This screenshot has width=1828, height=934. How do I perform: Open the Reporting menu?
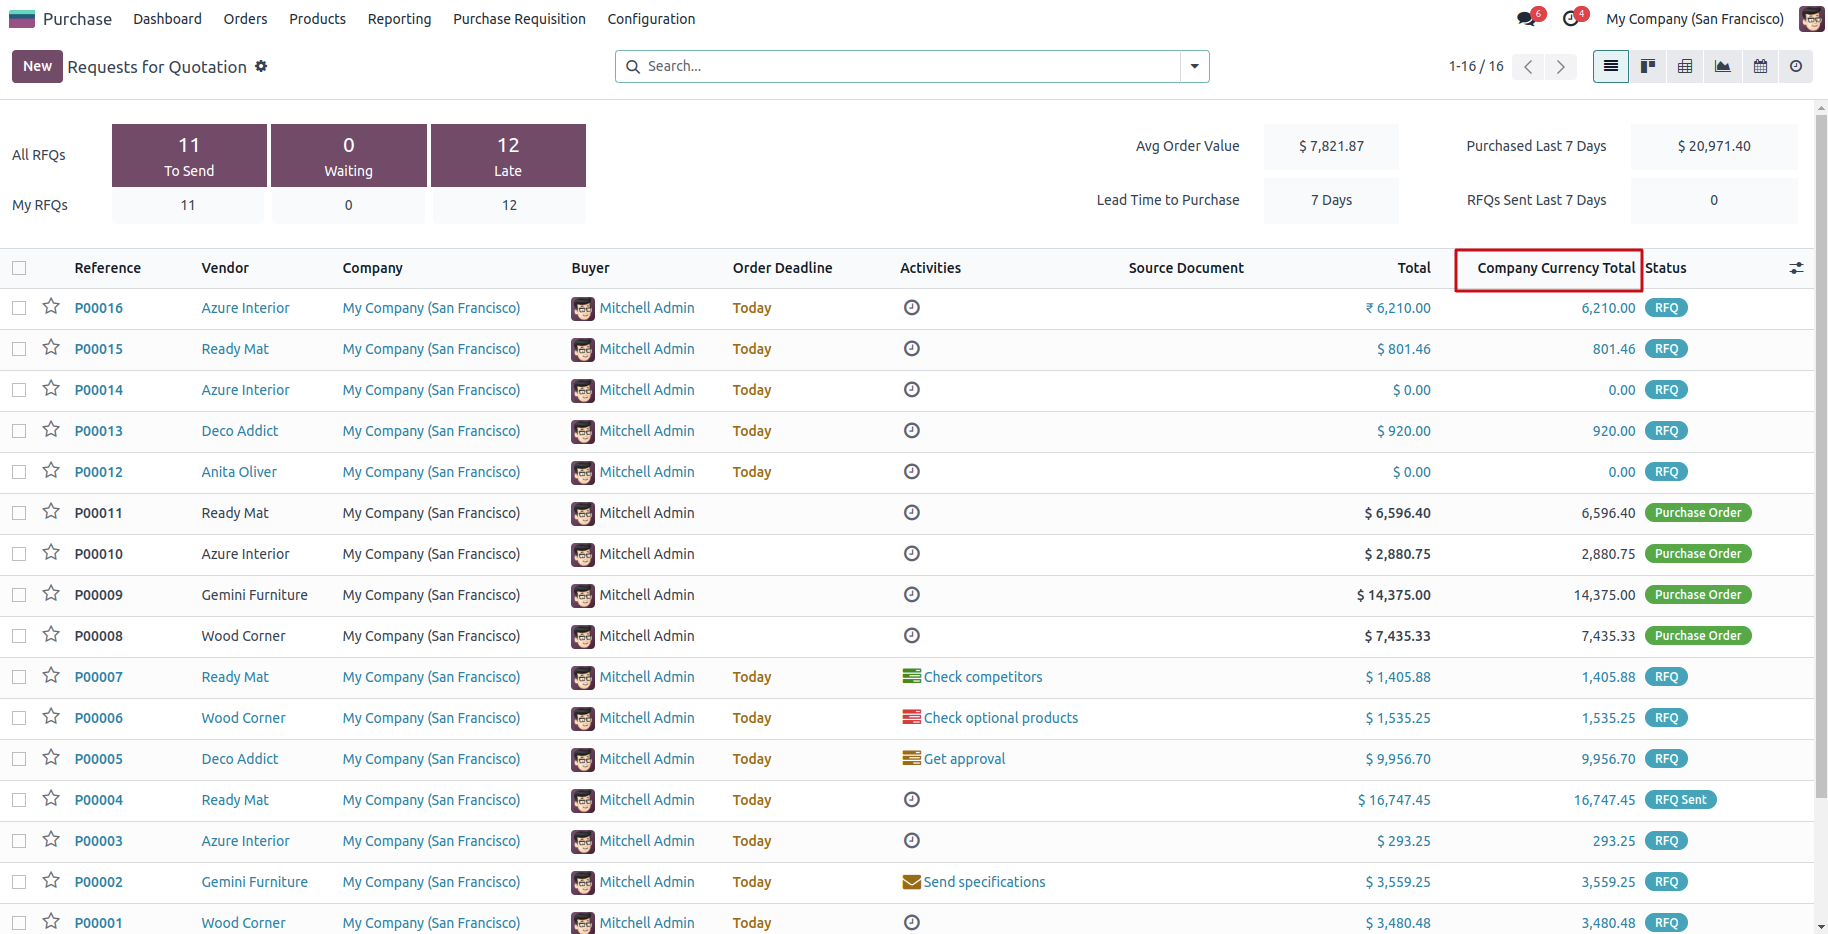[x=399, y=19]
